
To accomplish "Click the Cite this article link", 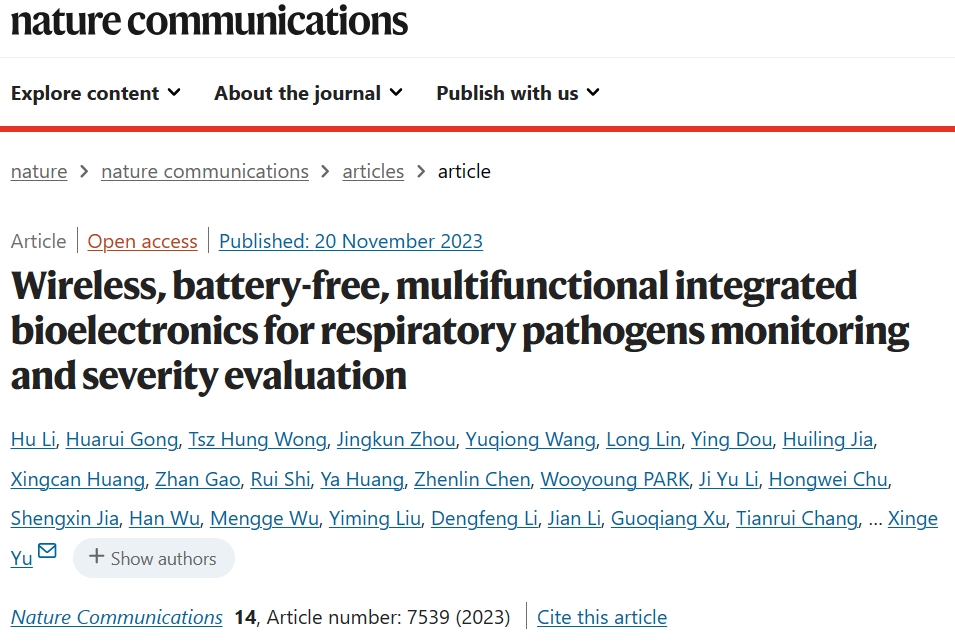I will point(602,617).
